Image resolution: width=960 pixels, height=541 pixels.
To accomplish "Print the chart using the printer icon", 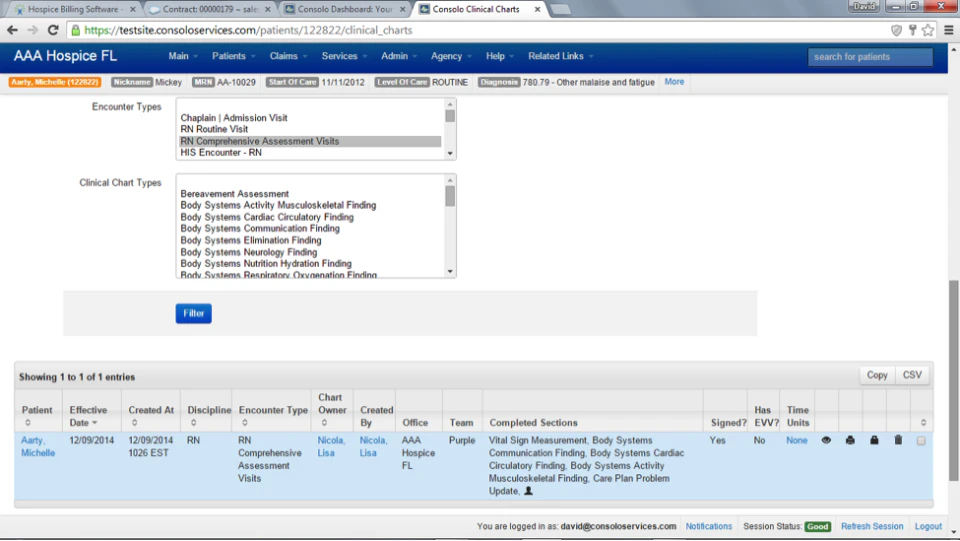I will click(850, 440).
